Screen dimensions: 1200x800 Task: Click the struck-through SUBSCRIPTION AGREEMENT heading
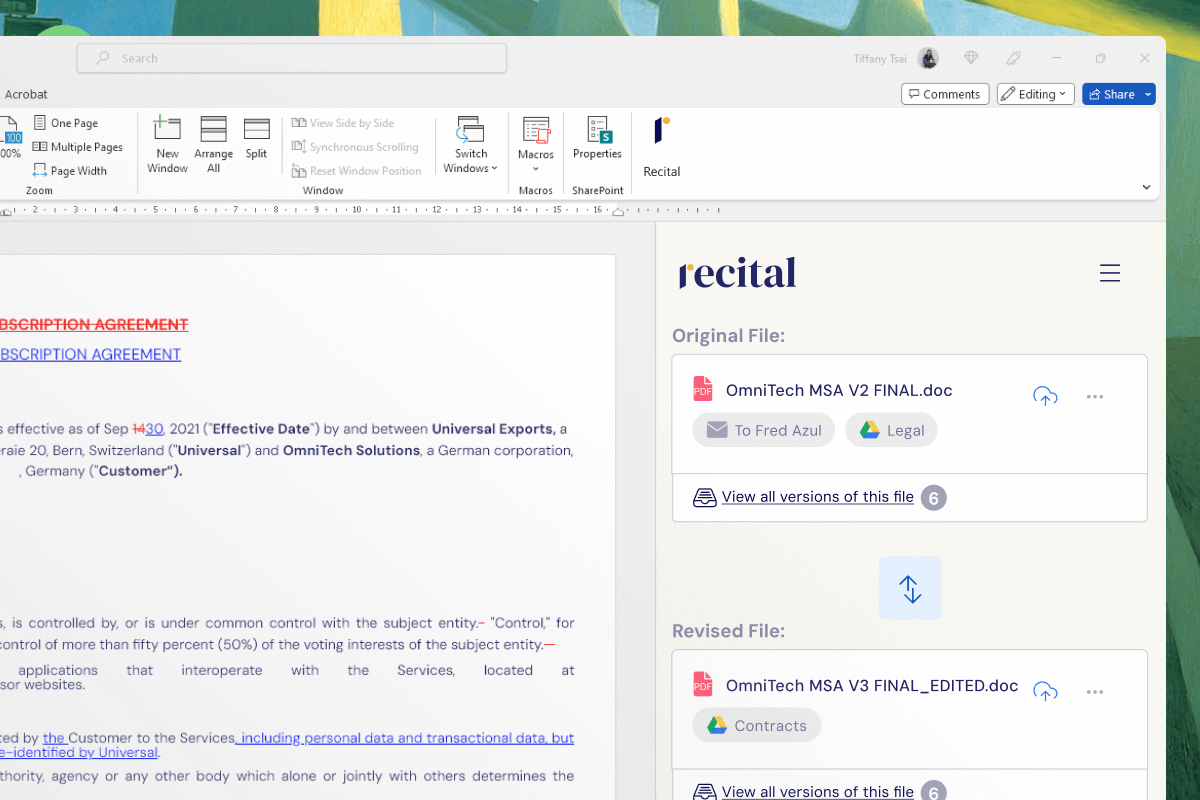94,324
